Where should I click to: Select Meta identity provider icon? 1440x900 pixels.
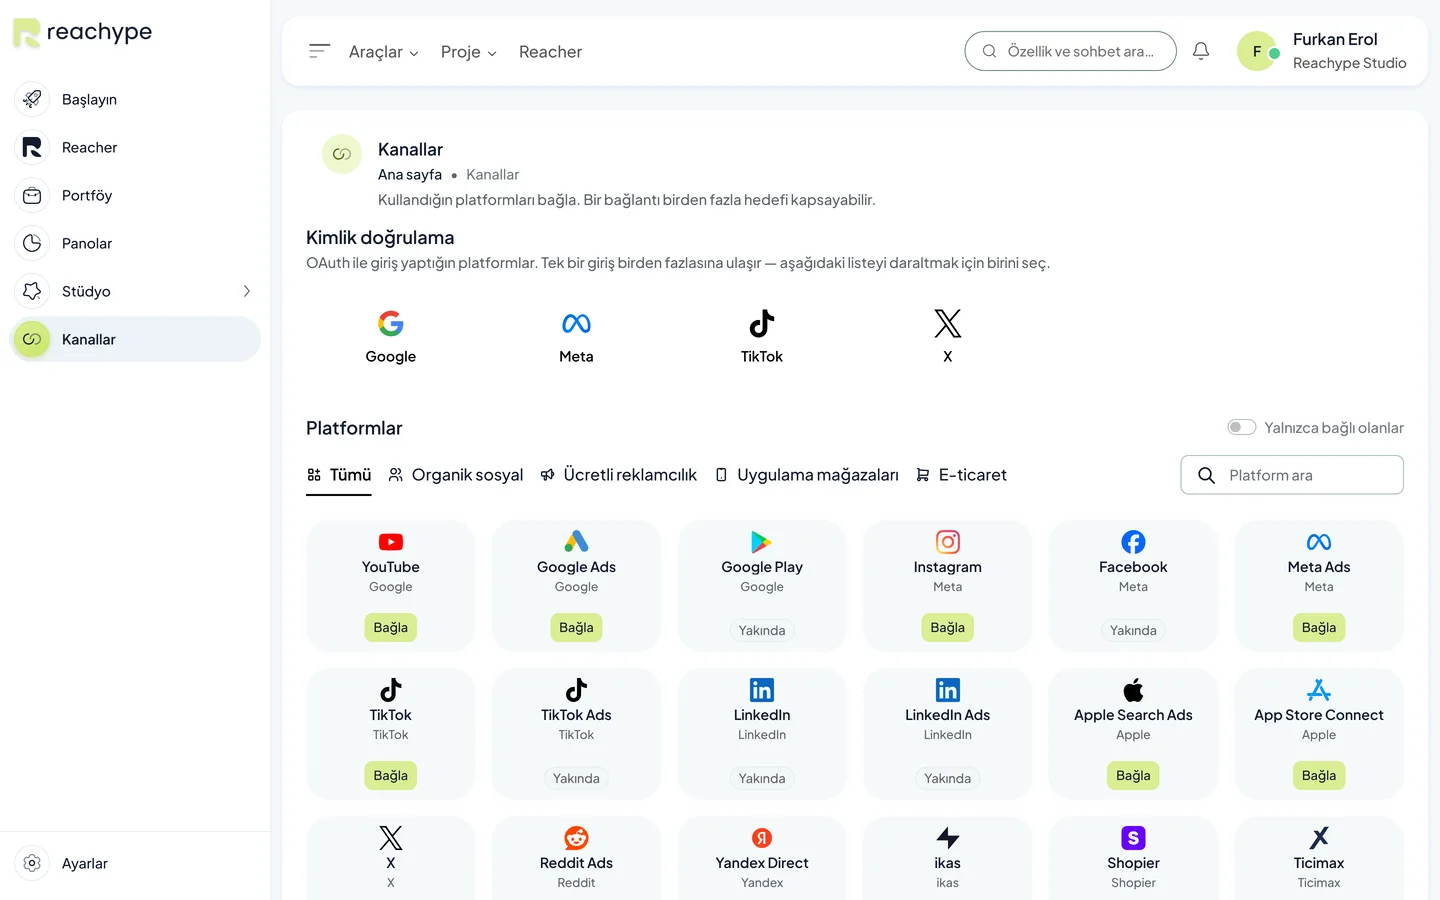point(576,323)
